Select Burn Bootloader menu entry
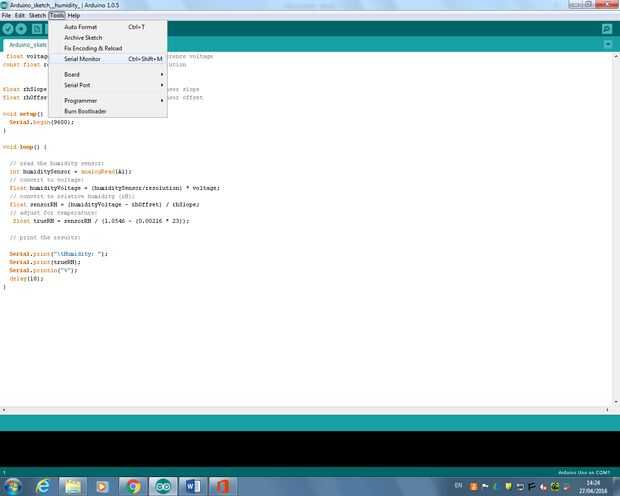The image size is (620, 496). tap(108, 111)
